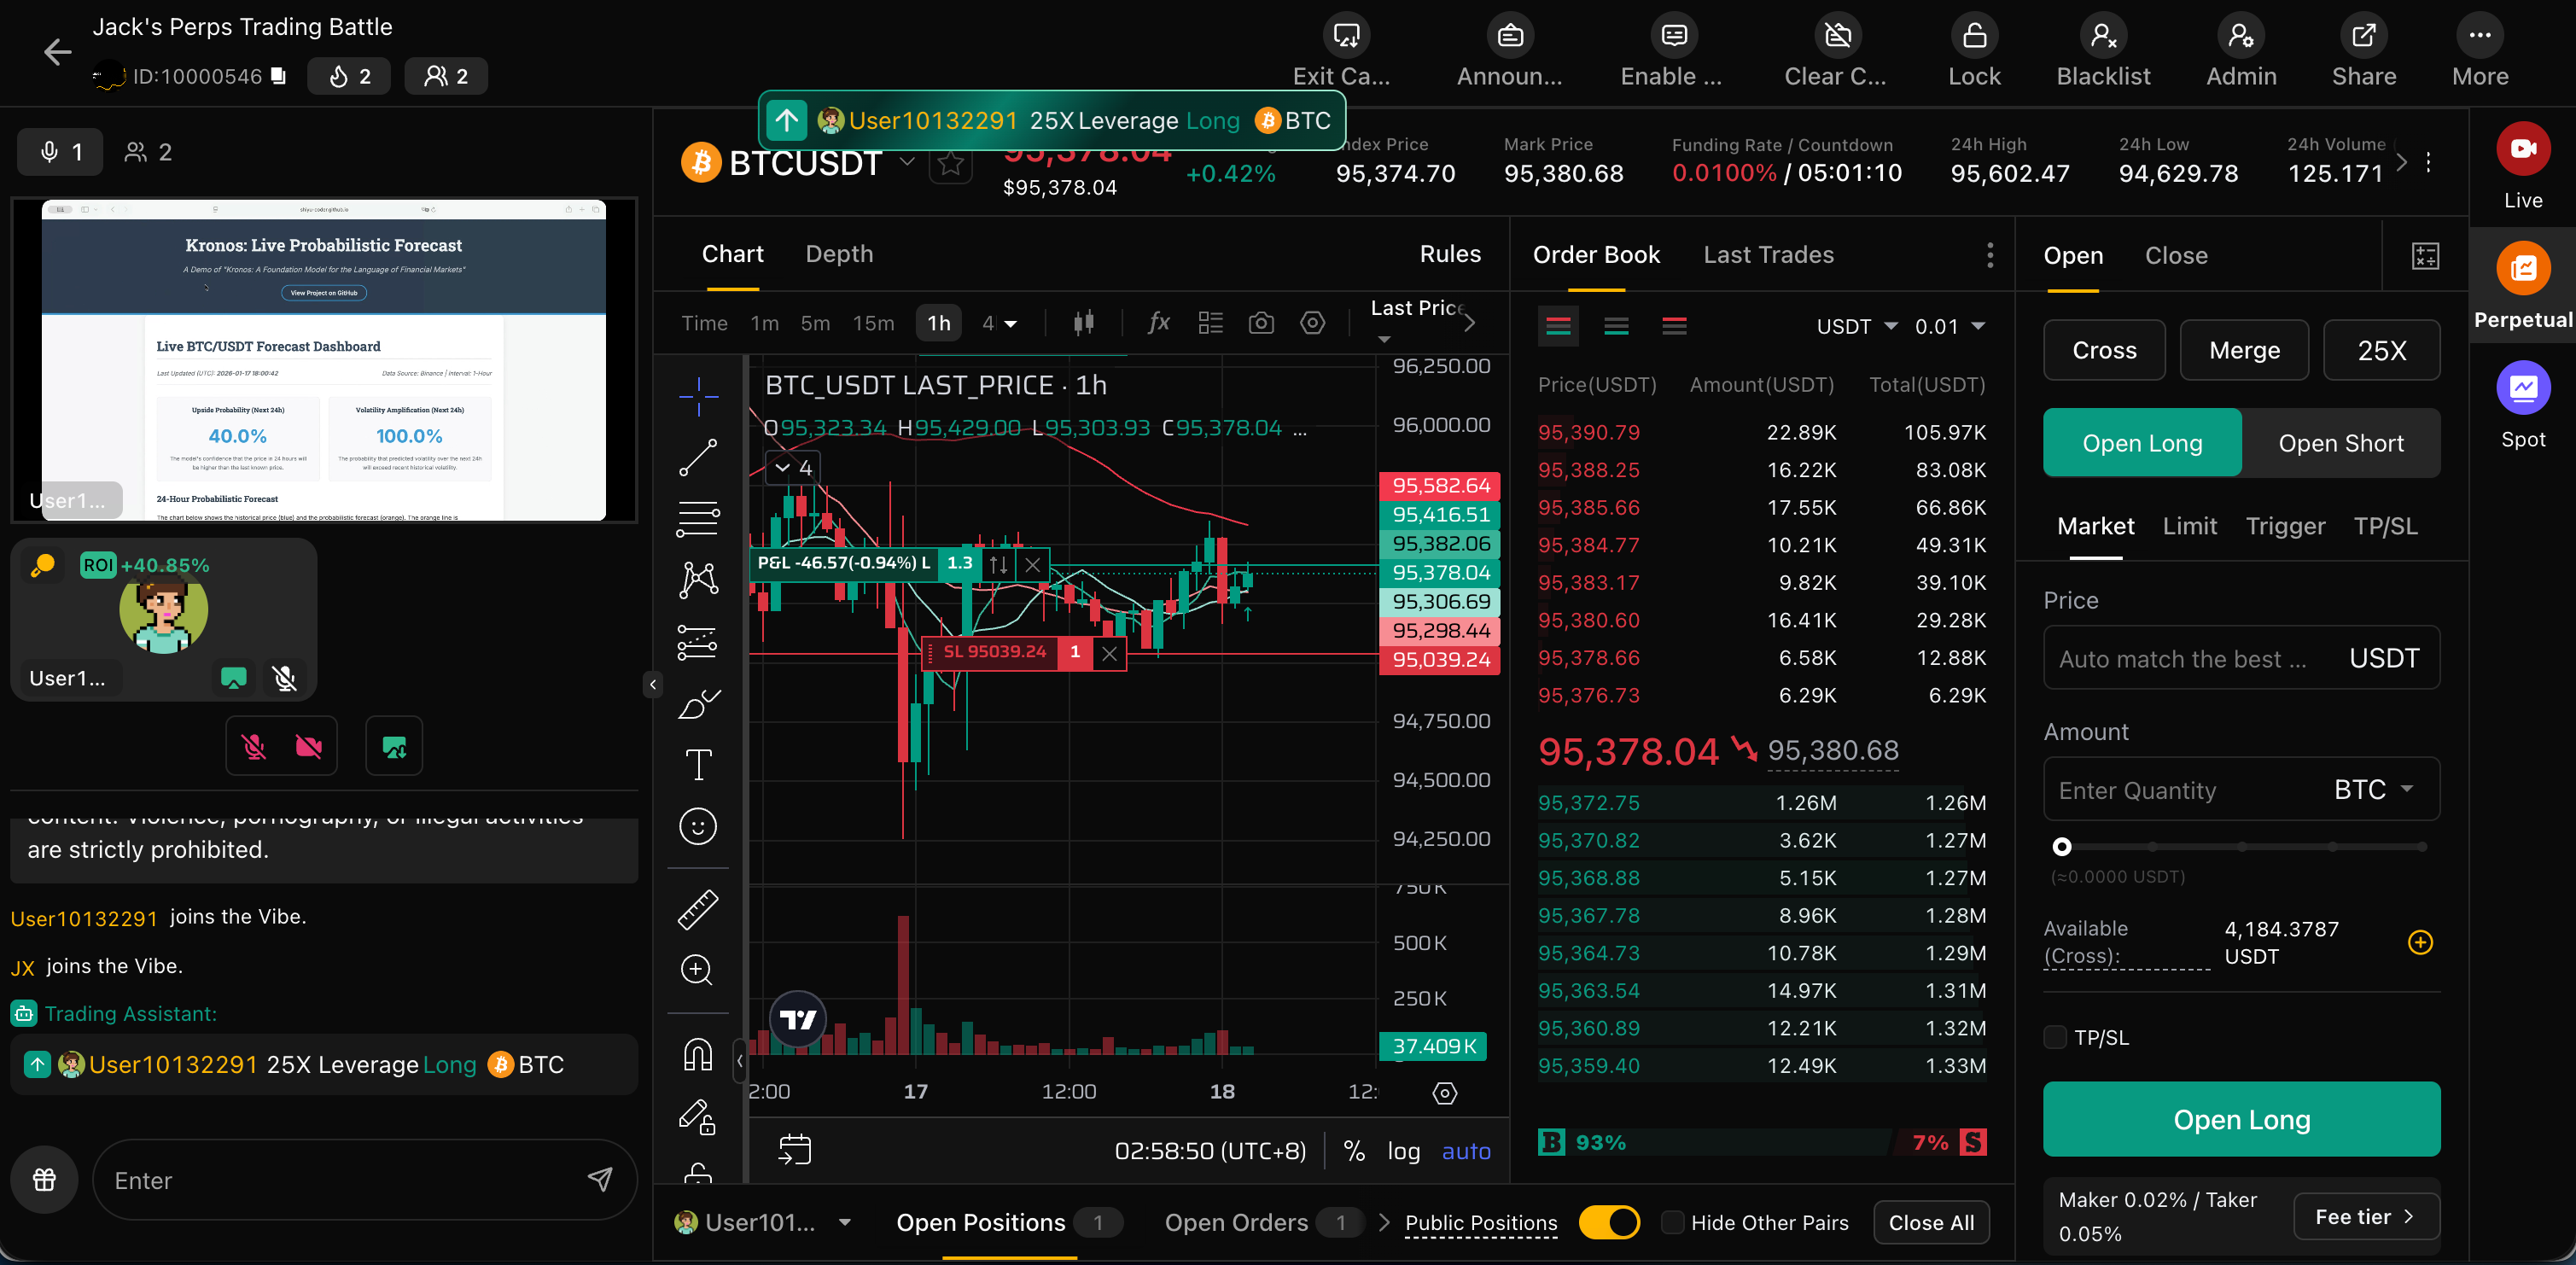
Task: Switch to the Depth tab
Action: tap(839, 254)
